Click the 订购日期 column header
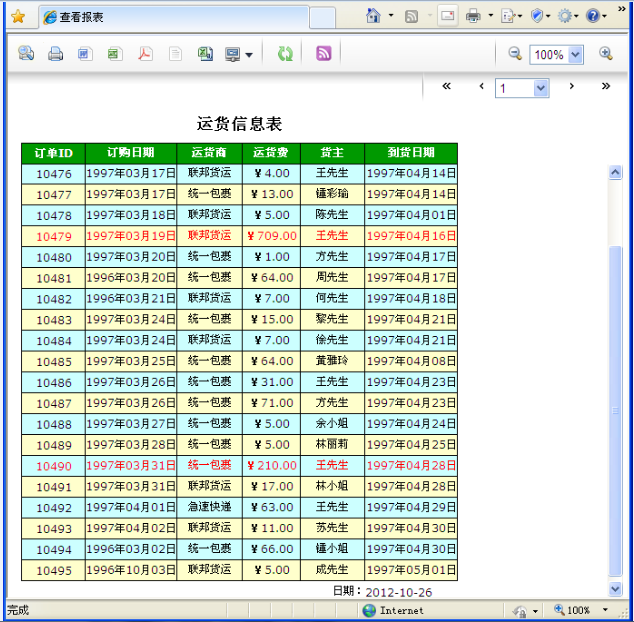634x622 pixels. 131,153
